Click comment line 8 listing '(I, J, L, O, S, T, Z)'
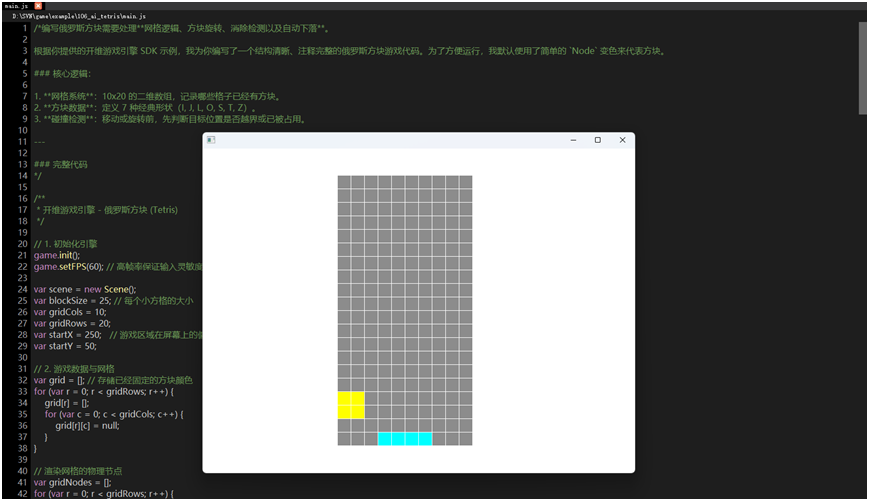The image size is (869, 501). 145,108
